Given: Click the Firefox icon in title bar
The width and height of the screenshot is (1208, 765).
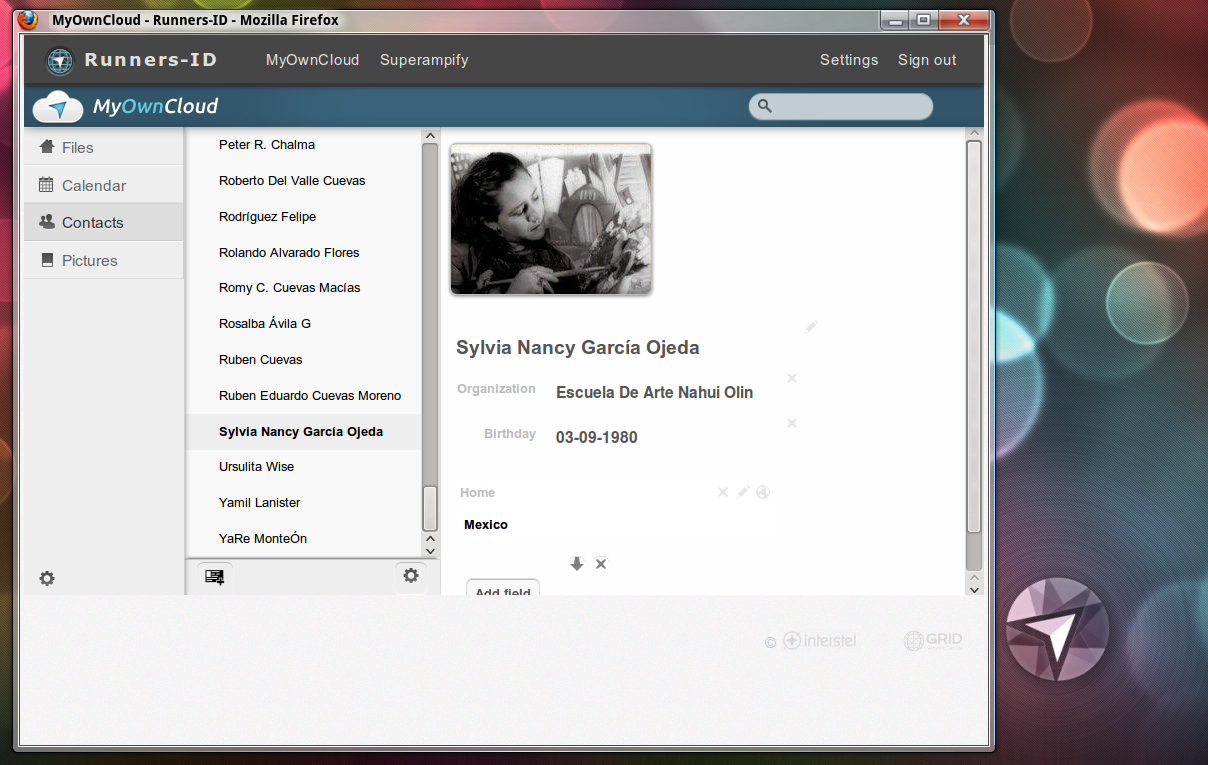Looking at the screenshot, I should point(28,20).
